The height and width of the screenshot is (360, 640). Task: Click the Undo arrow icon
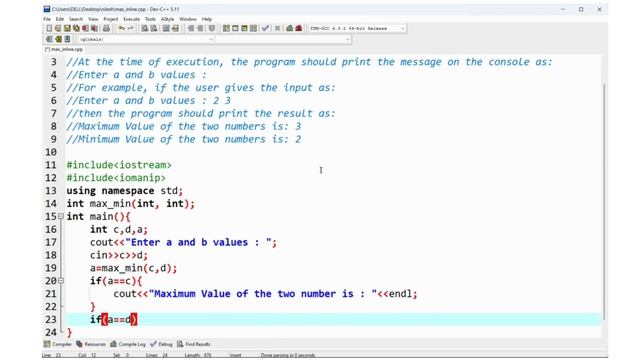tap(121, 28)
